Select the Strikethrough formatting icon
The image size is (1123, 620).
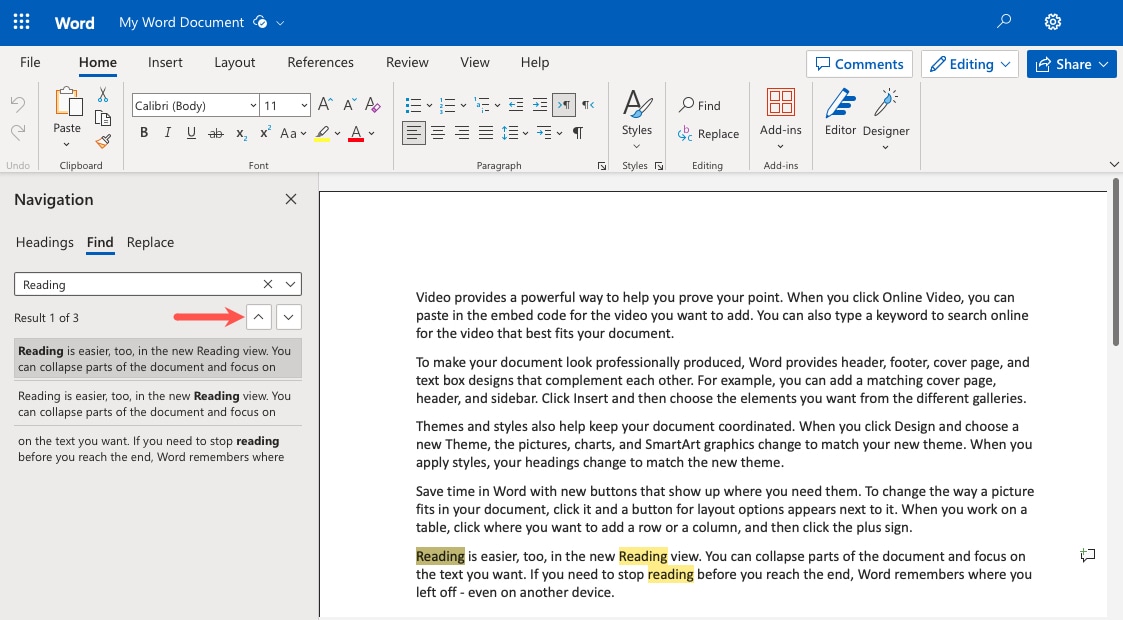pos(215,131)
